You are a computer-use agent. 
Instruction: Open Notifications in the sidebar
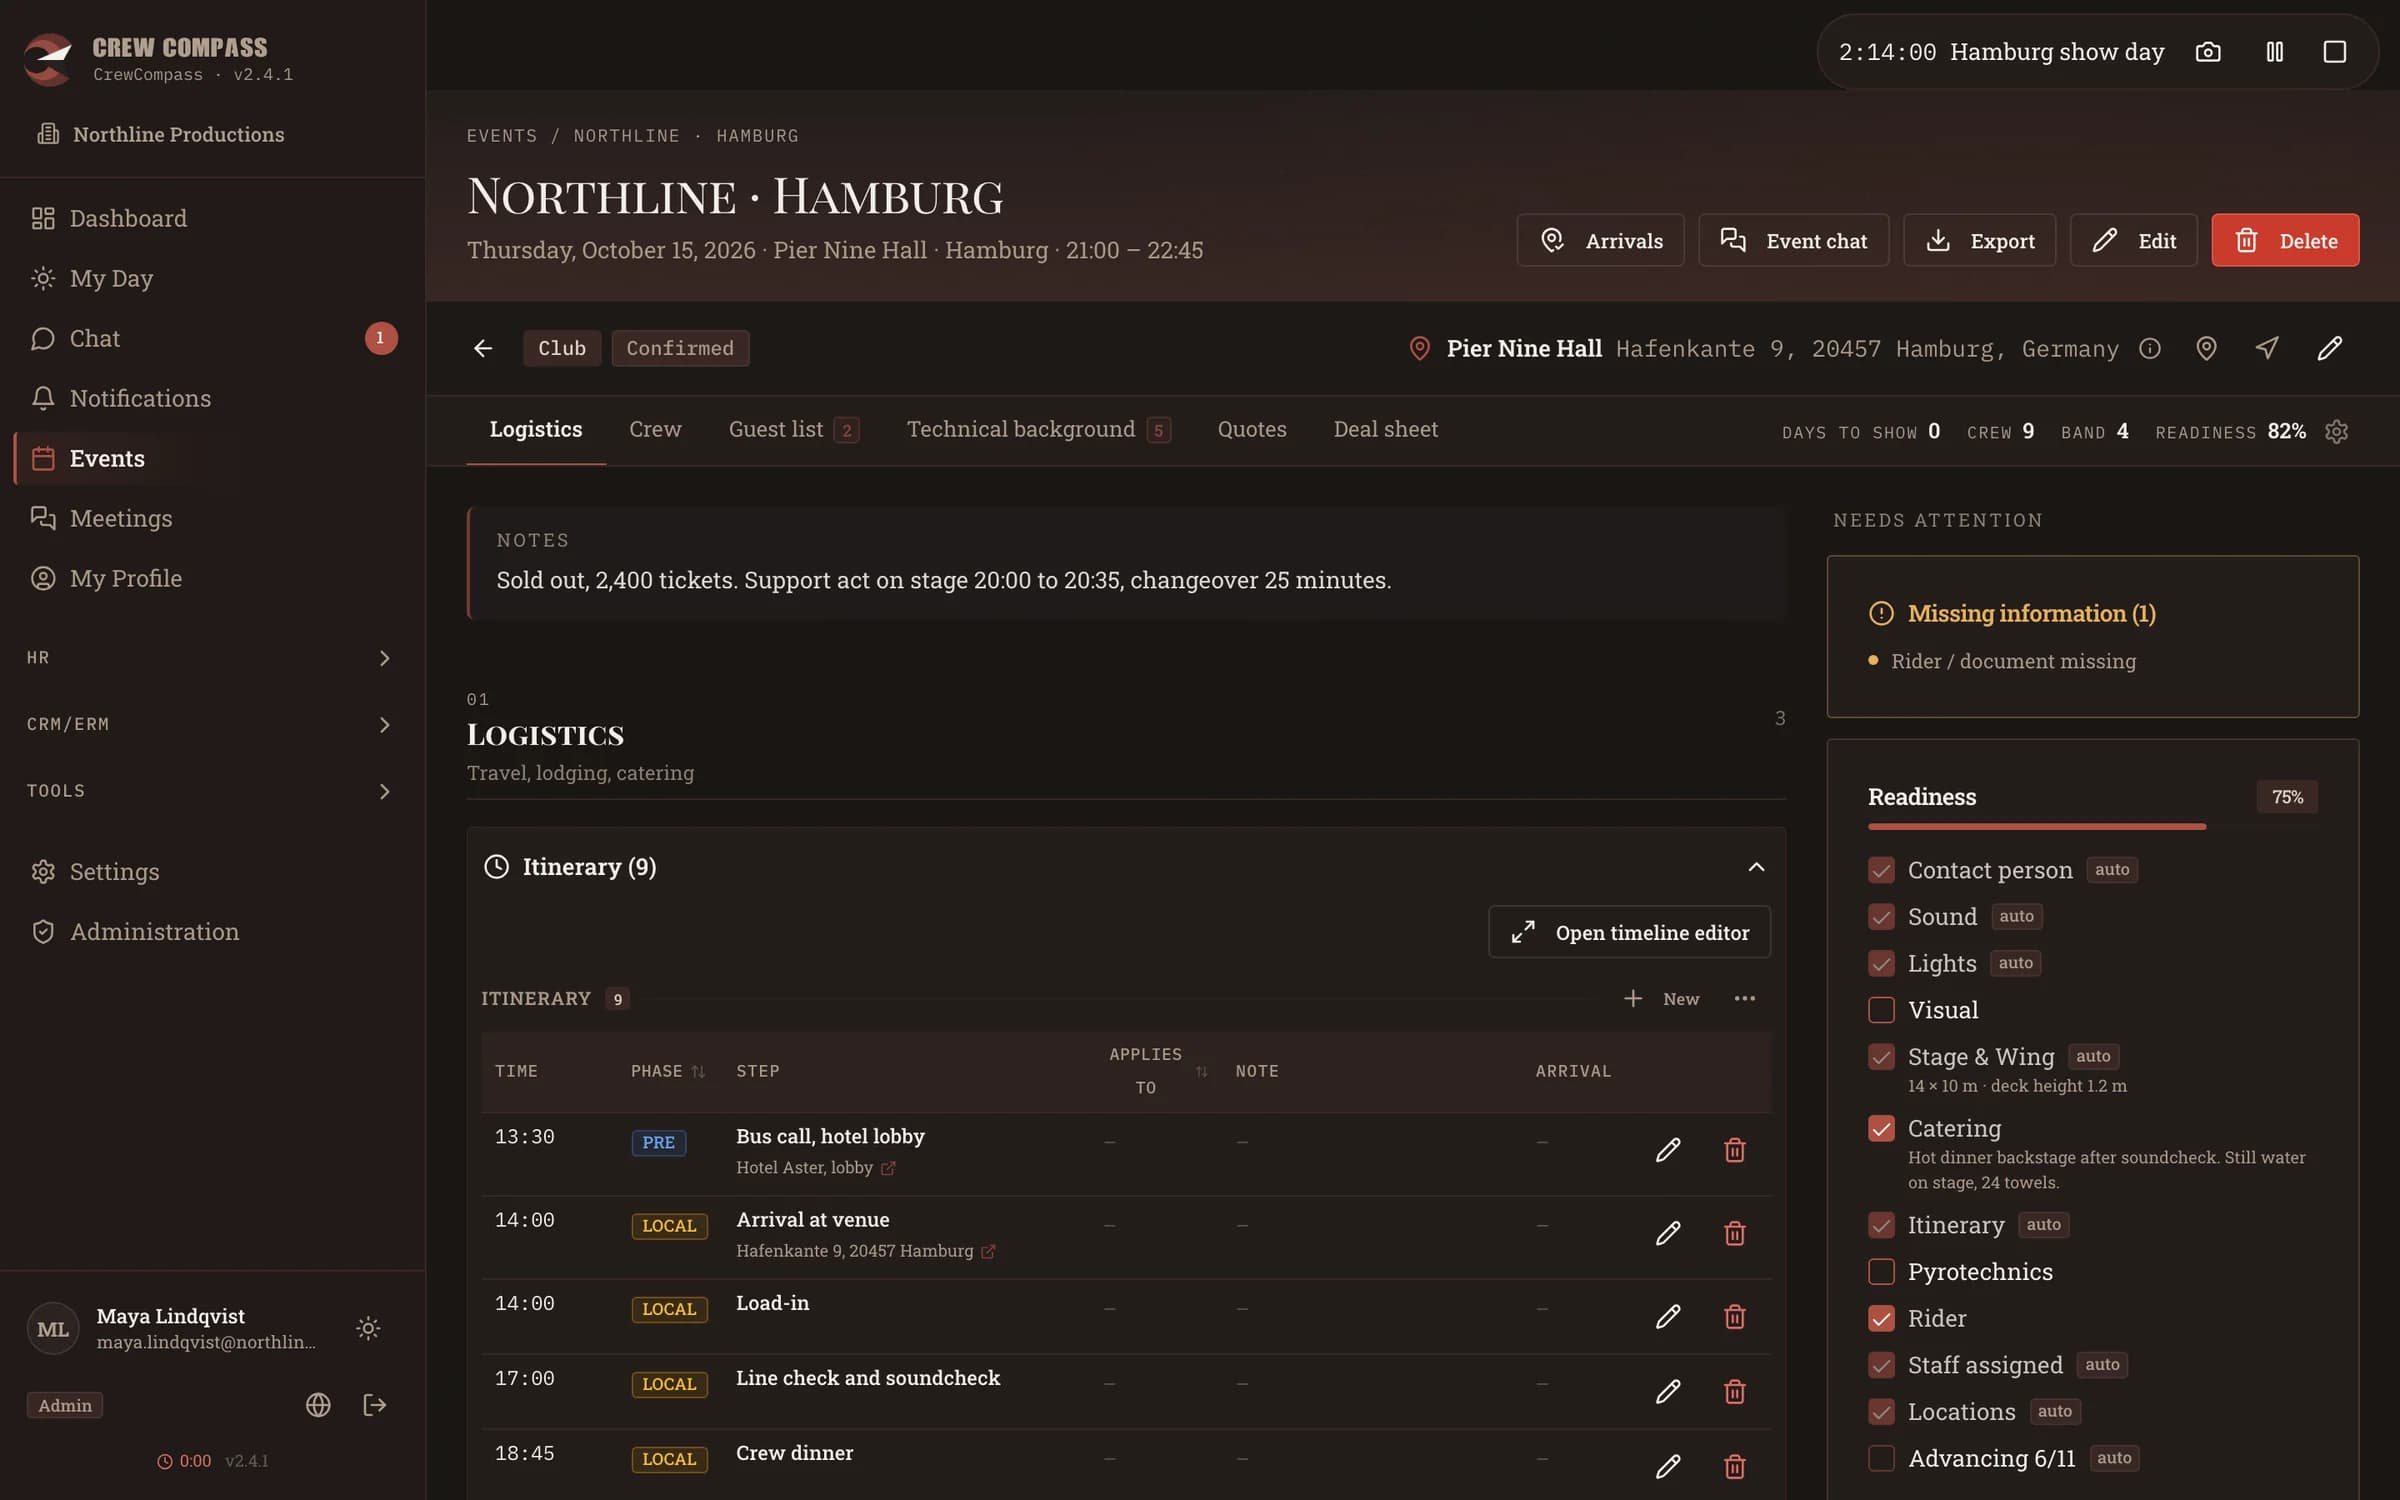click(x=213, y=398)
